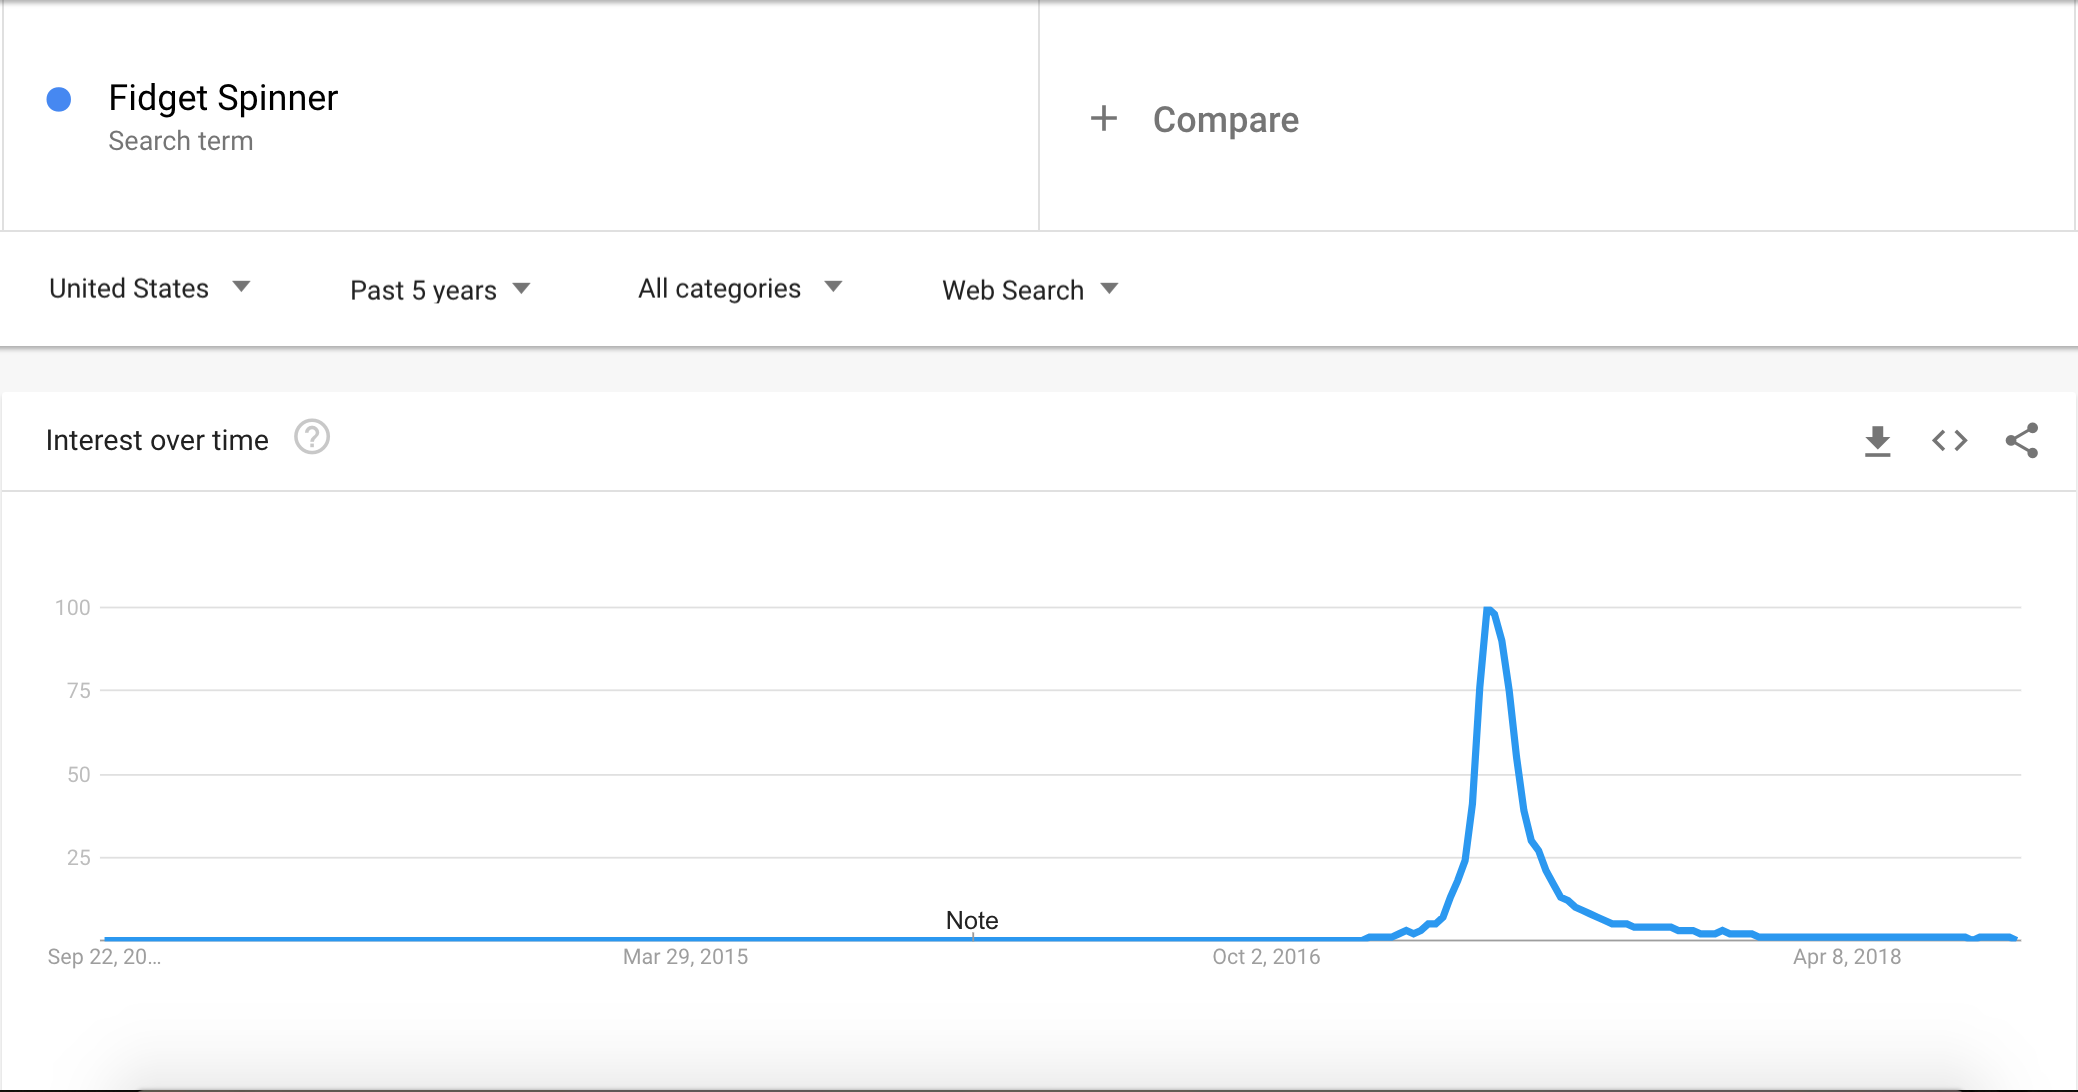Click the plus icon beside Compare

(x=1104, y=119)
